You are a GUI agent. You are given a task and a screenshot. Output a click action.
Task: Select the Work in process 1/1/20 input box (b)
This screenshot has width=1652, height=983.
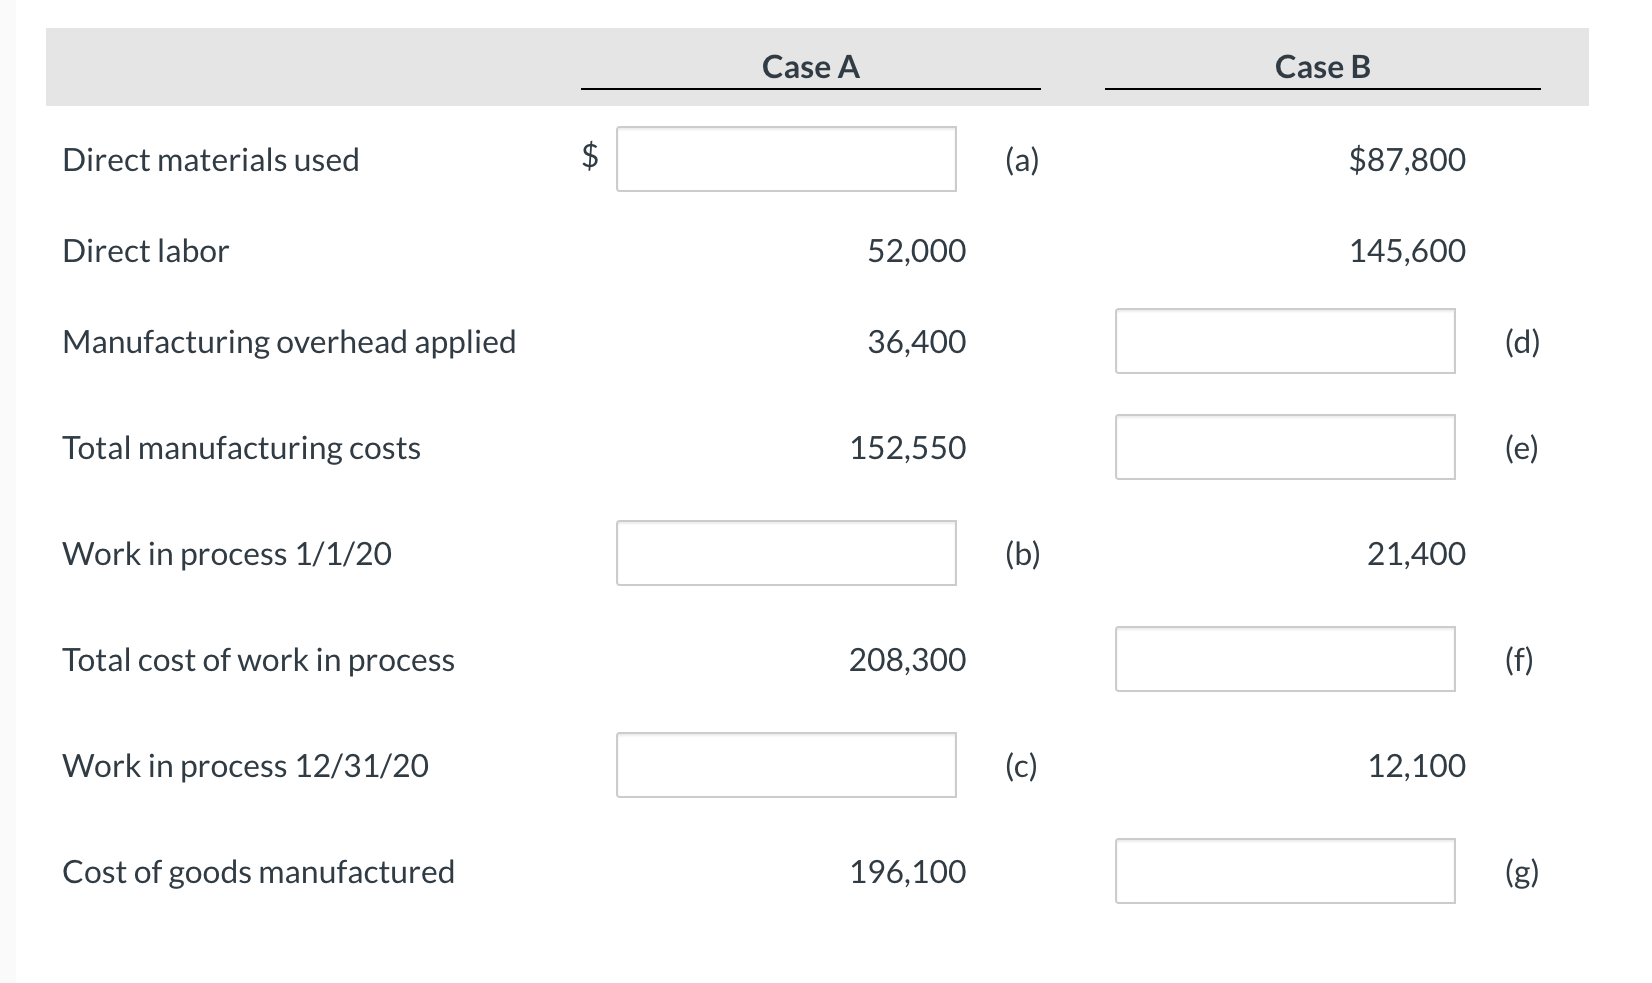[x=786, y=552]
